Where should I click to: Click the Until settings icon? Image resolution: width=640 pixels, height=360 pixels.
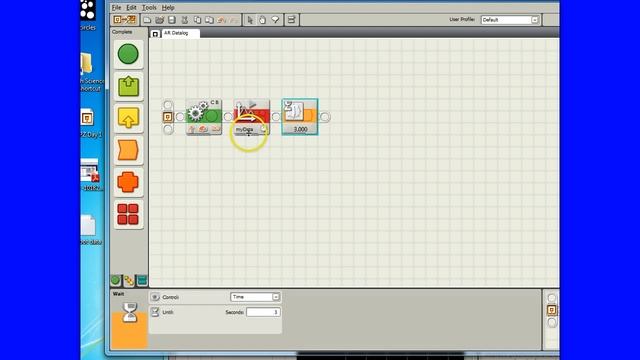[x=155, y=312]
